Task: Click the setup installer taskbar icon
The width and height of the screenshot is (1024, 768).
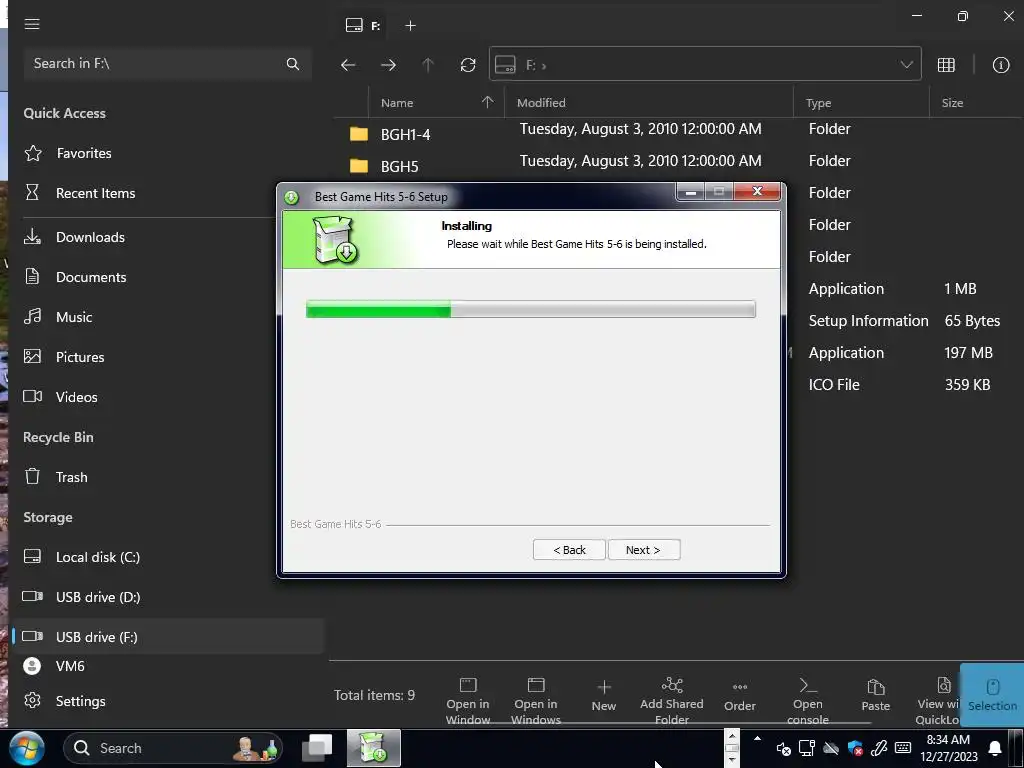Action: click(373, 748)
